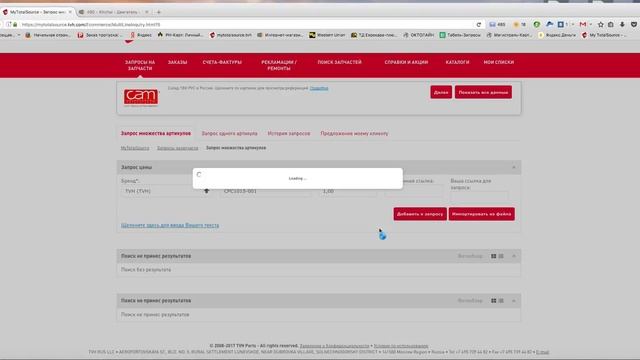640x360 pixels.
Task: Click the Ваша ссылка для запроса field
Action: 480,197
